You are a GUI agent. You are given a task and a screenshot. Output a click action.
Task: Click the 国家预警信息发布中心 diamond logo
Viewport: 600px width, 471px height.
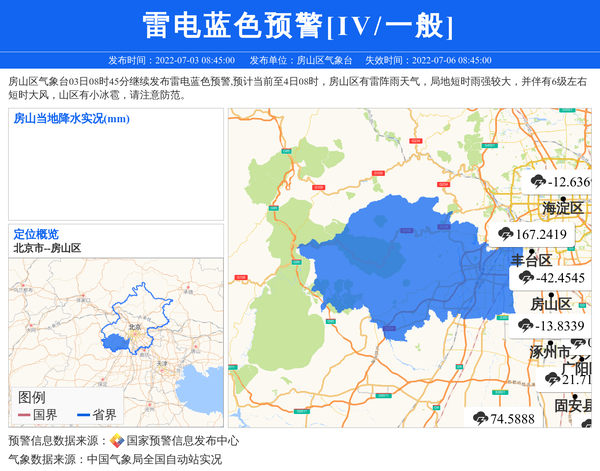[x=117, y=441]
